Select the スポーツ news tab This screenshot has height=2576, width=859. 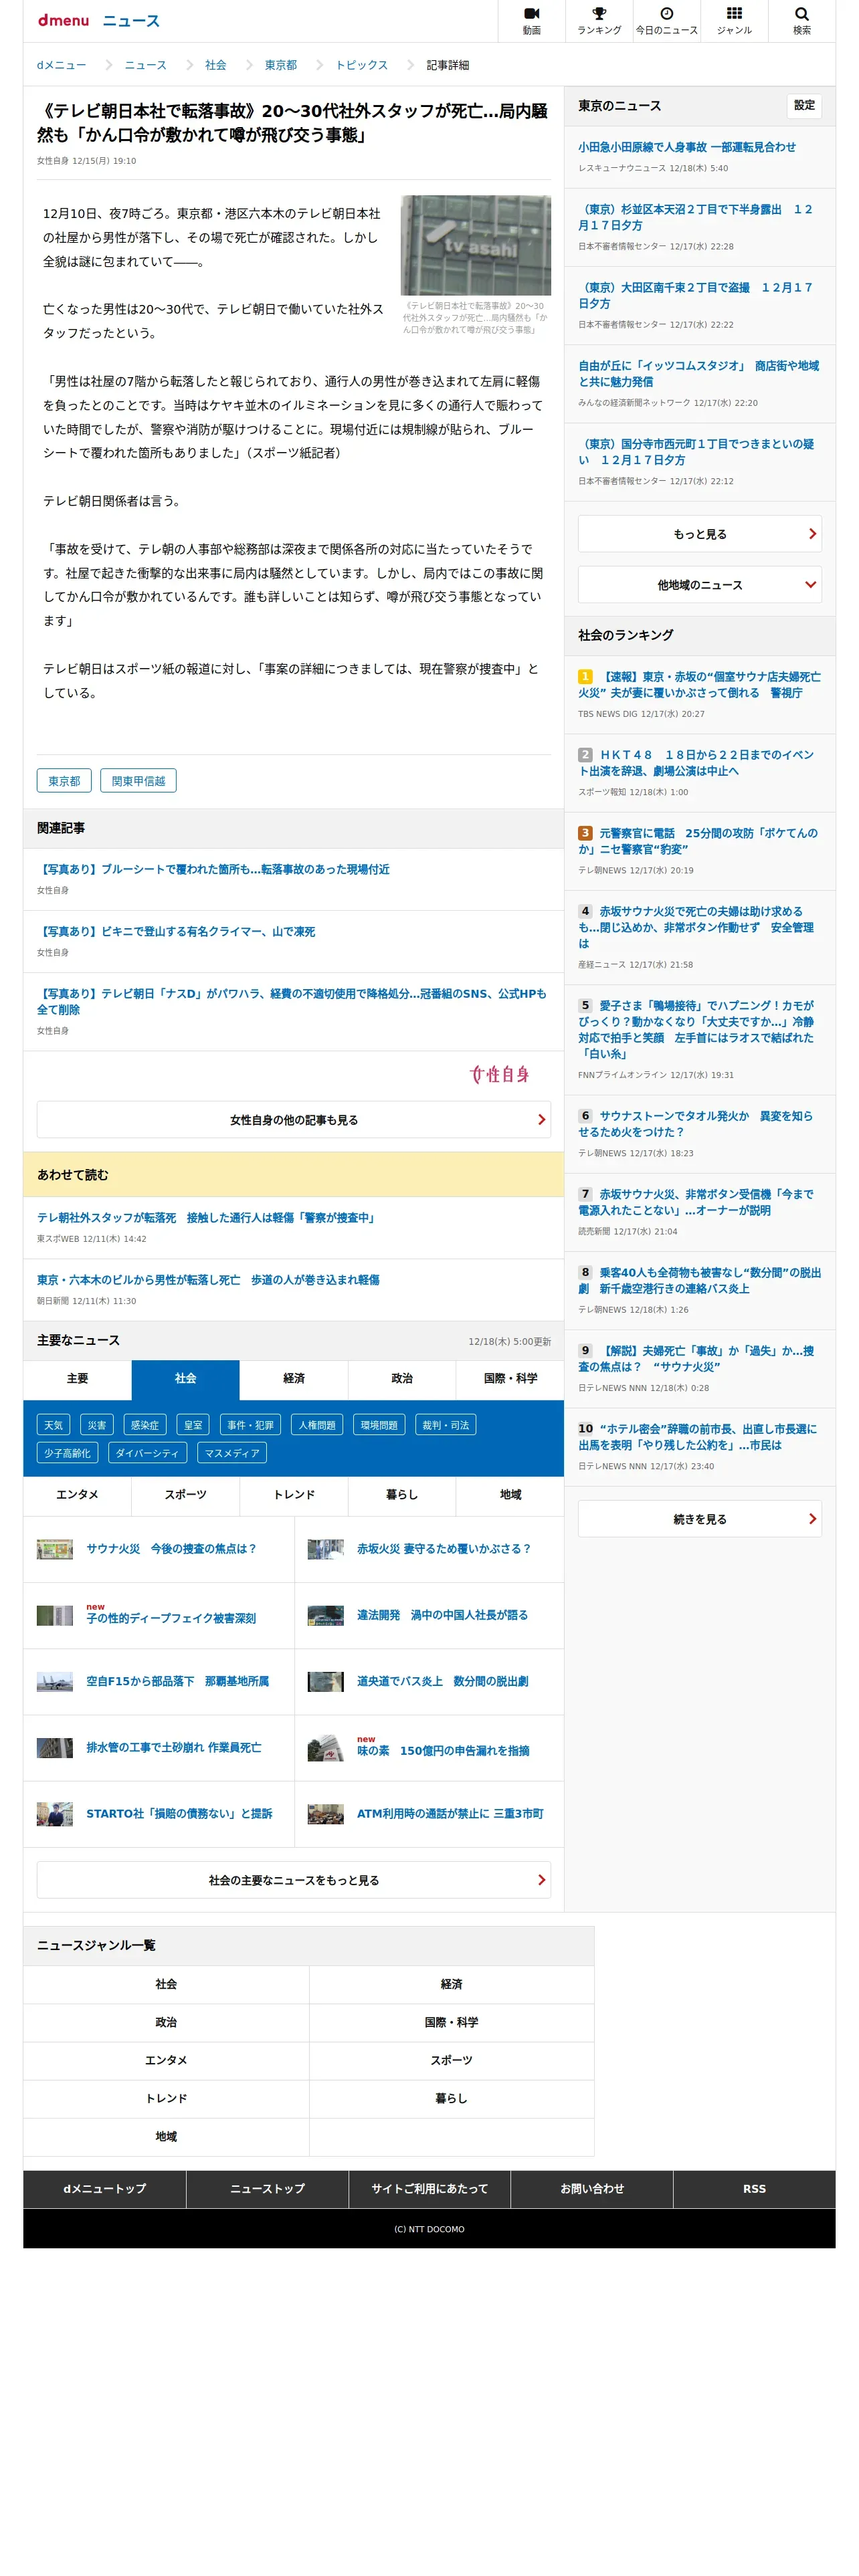(185, 1495)
